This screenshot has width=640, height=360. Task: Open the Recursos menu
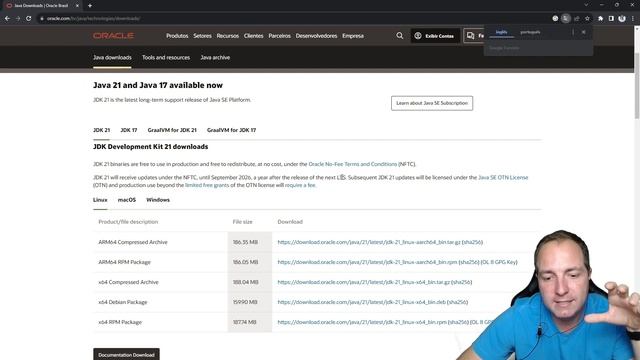coord(228,36)
